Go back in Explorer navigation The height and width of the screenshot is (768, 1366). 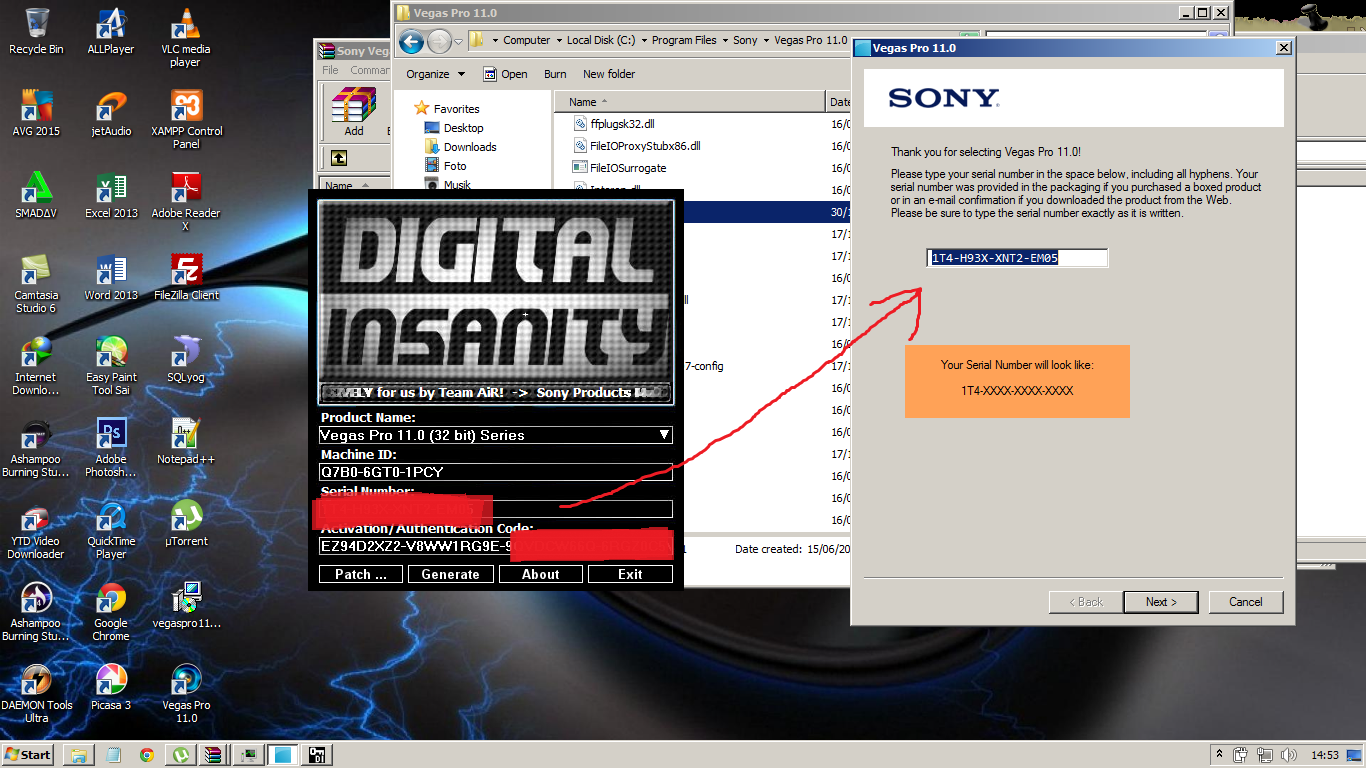coord(411,41)
